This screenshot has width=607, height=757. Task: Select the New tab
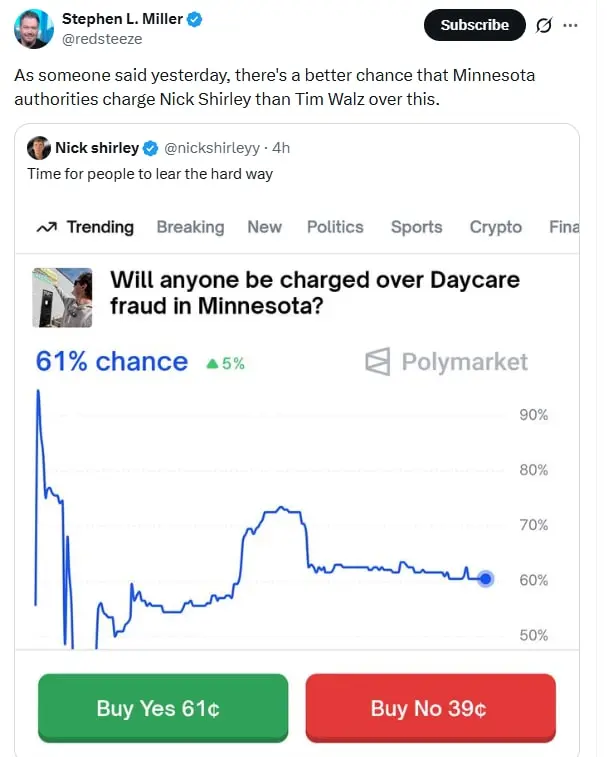[265, 227]
